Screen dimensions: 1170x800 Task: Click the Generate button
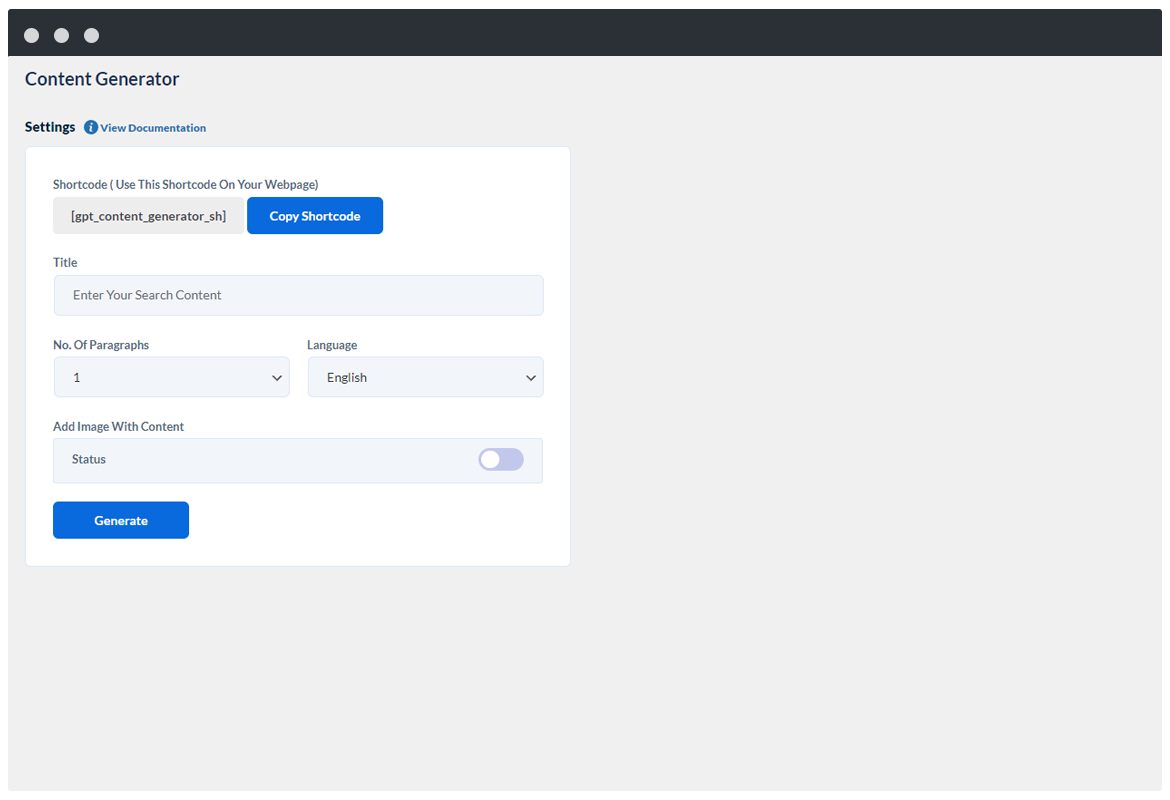point(121,521)
